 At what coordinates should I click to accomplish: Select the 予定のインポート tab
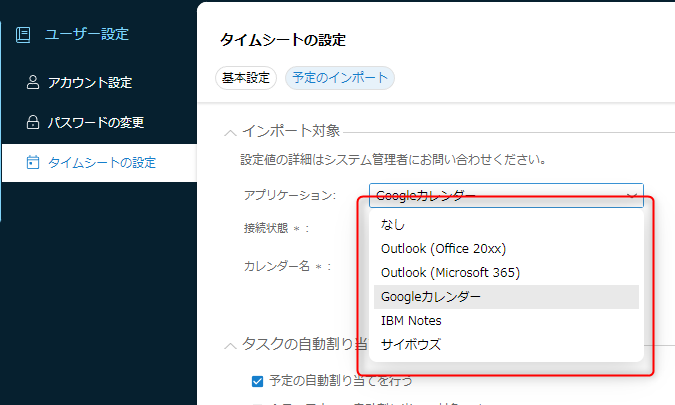pyautogui.click(x=339, y=78)
